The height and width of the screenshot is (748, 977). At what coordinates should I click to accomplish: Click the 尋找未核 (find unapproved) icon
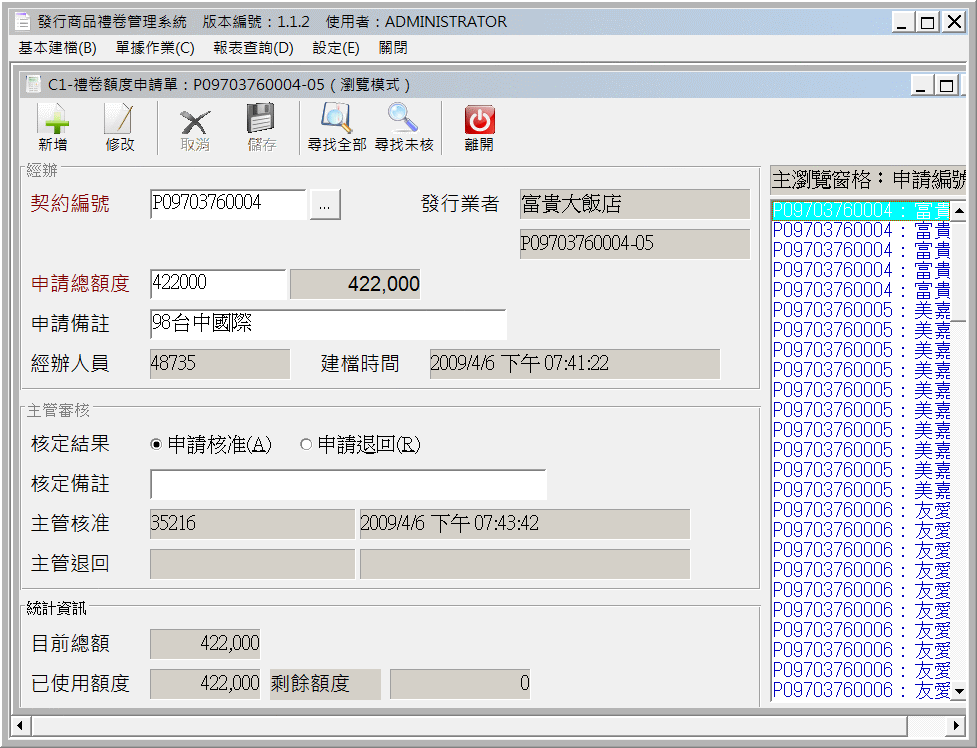[404, 128]
